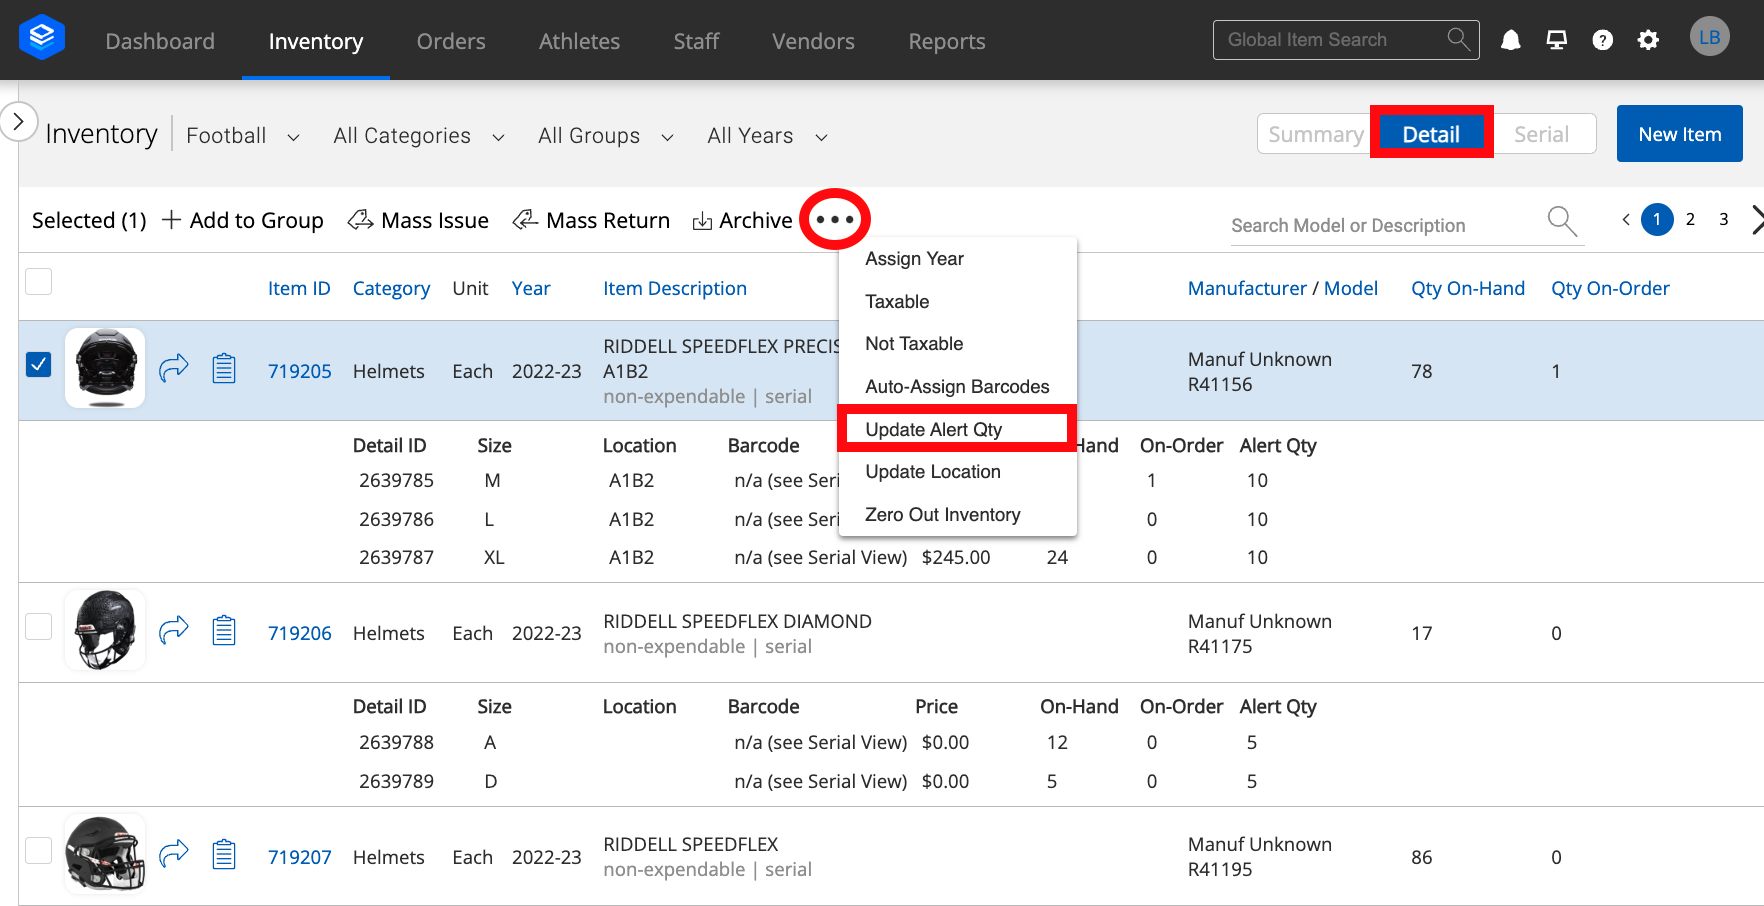Image resolution: width=1764 pixels, height=906 pixels.
Task: Go to the Orders tab
Action: (451, 41)
